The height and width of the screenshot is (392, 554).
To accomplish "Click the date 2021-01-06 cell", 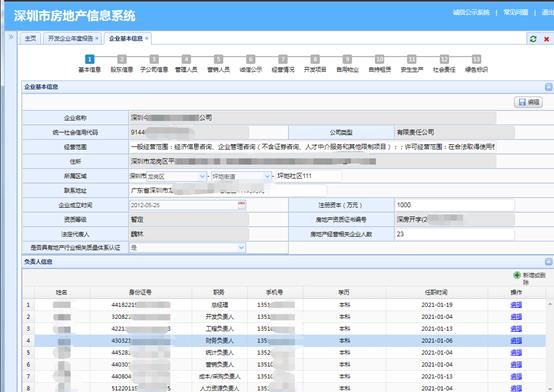I will [x=437, y=341].
